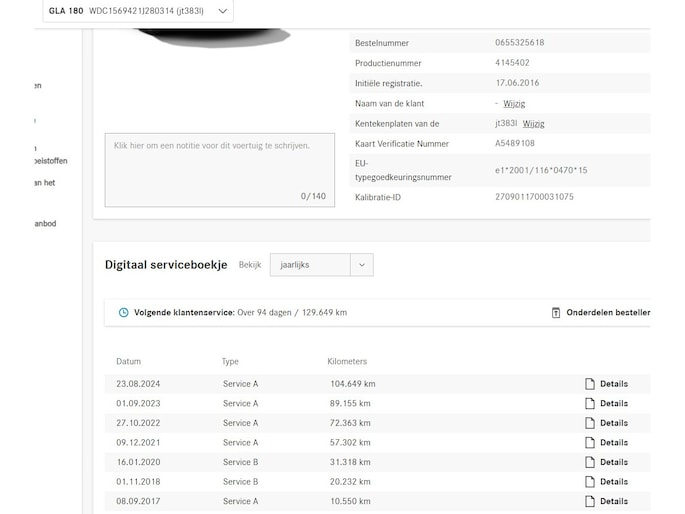Image resolution: width=685 pixels, height=514 pixels.
Task: Click the Kilometers column header
Action: point(347,362)
